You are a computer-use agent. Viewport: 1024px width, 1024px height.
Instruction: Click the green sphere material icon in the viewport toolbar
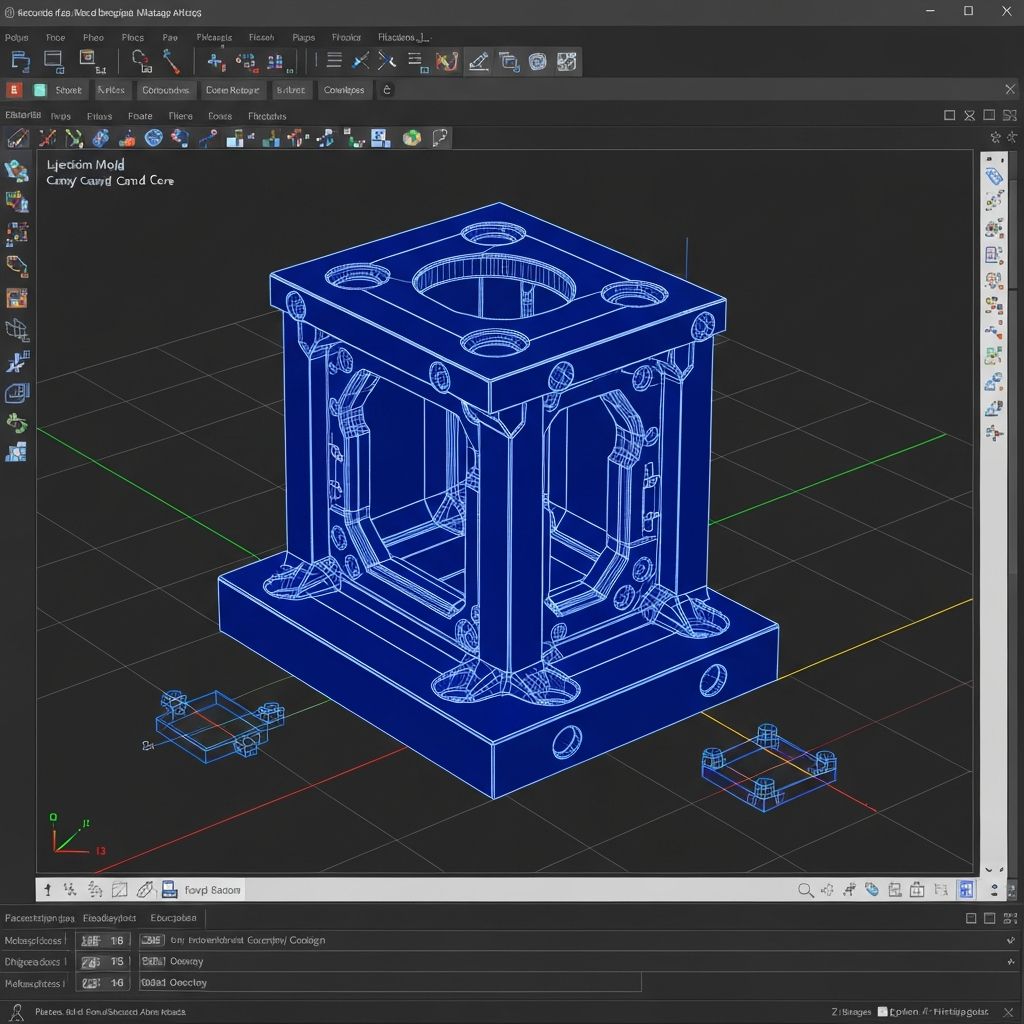[412, 137]
